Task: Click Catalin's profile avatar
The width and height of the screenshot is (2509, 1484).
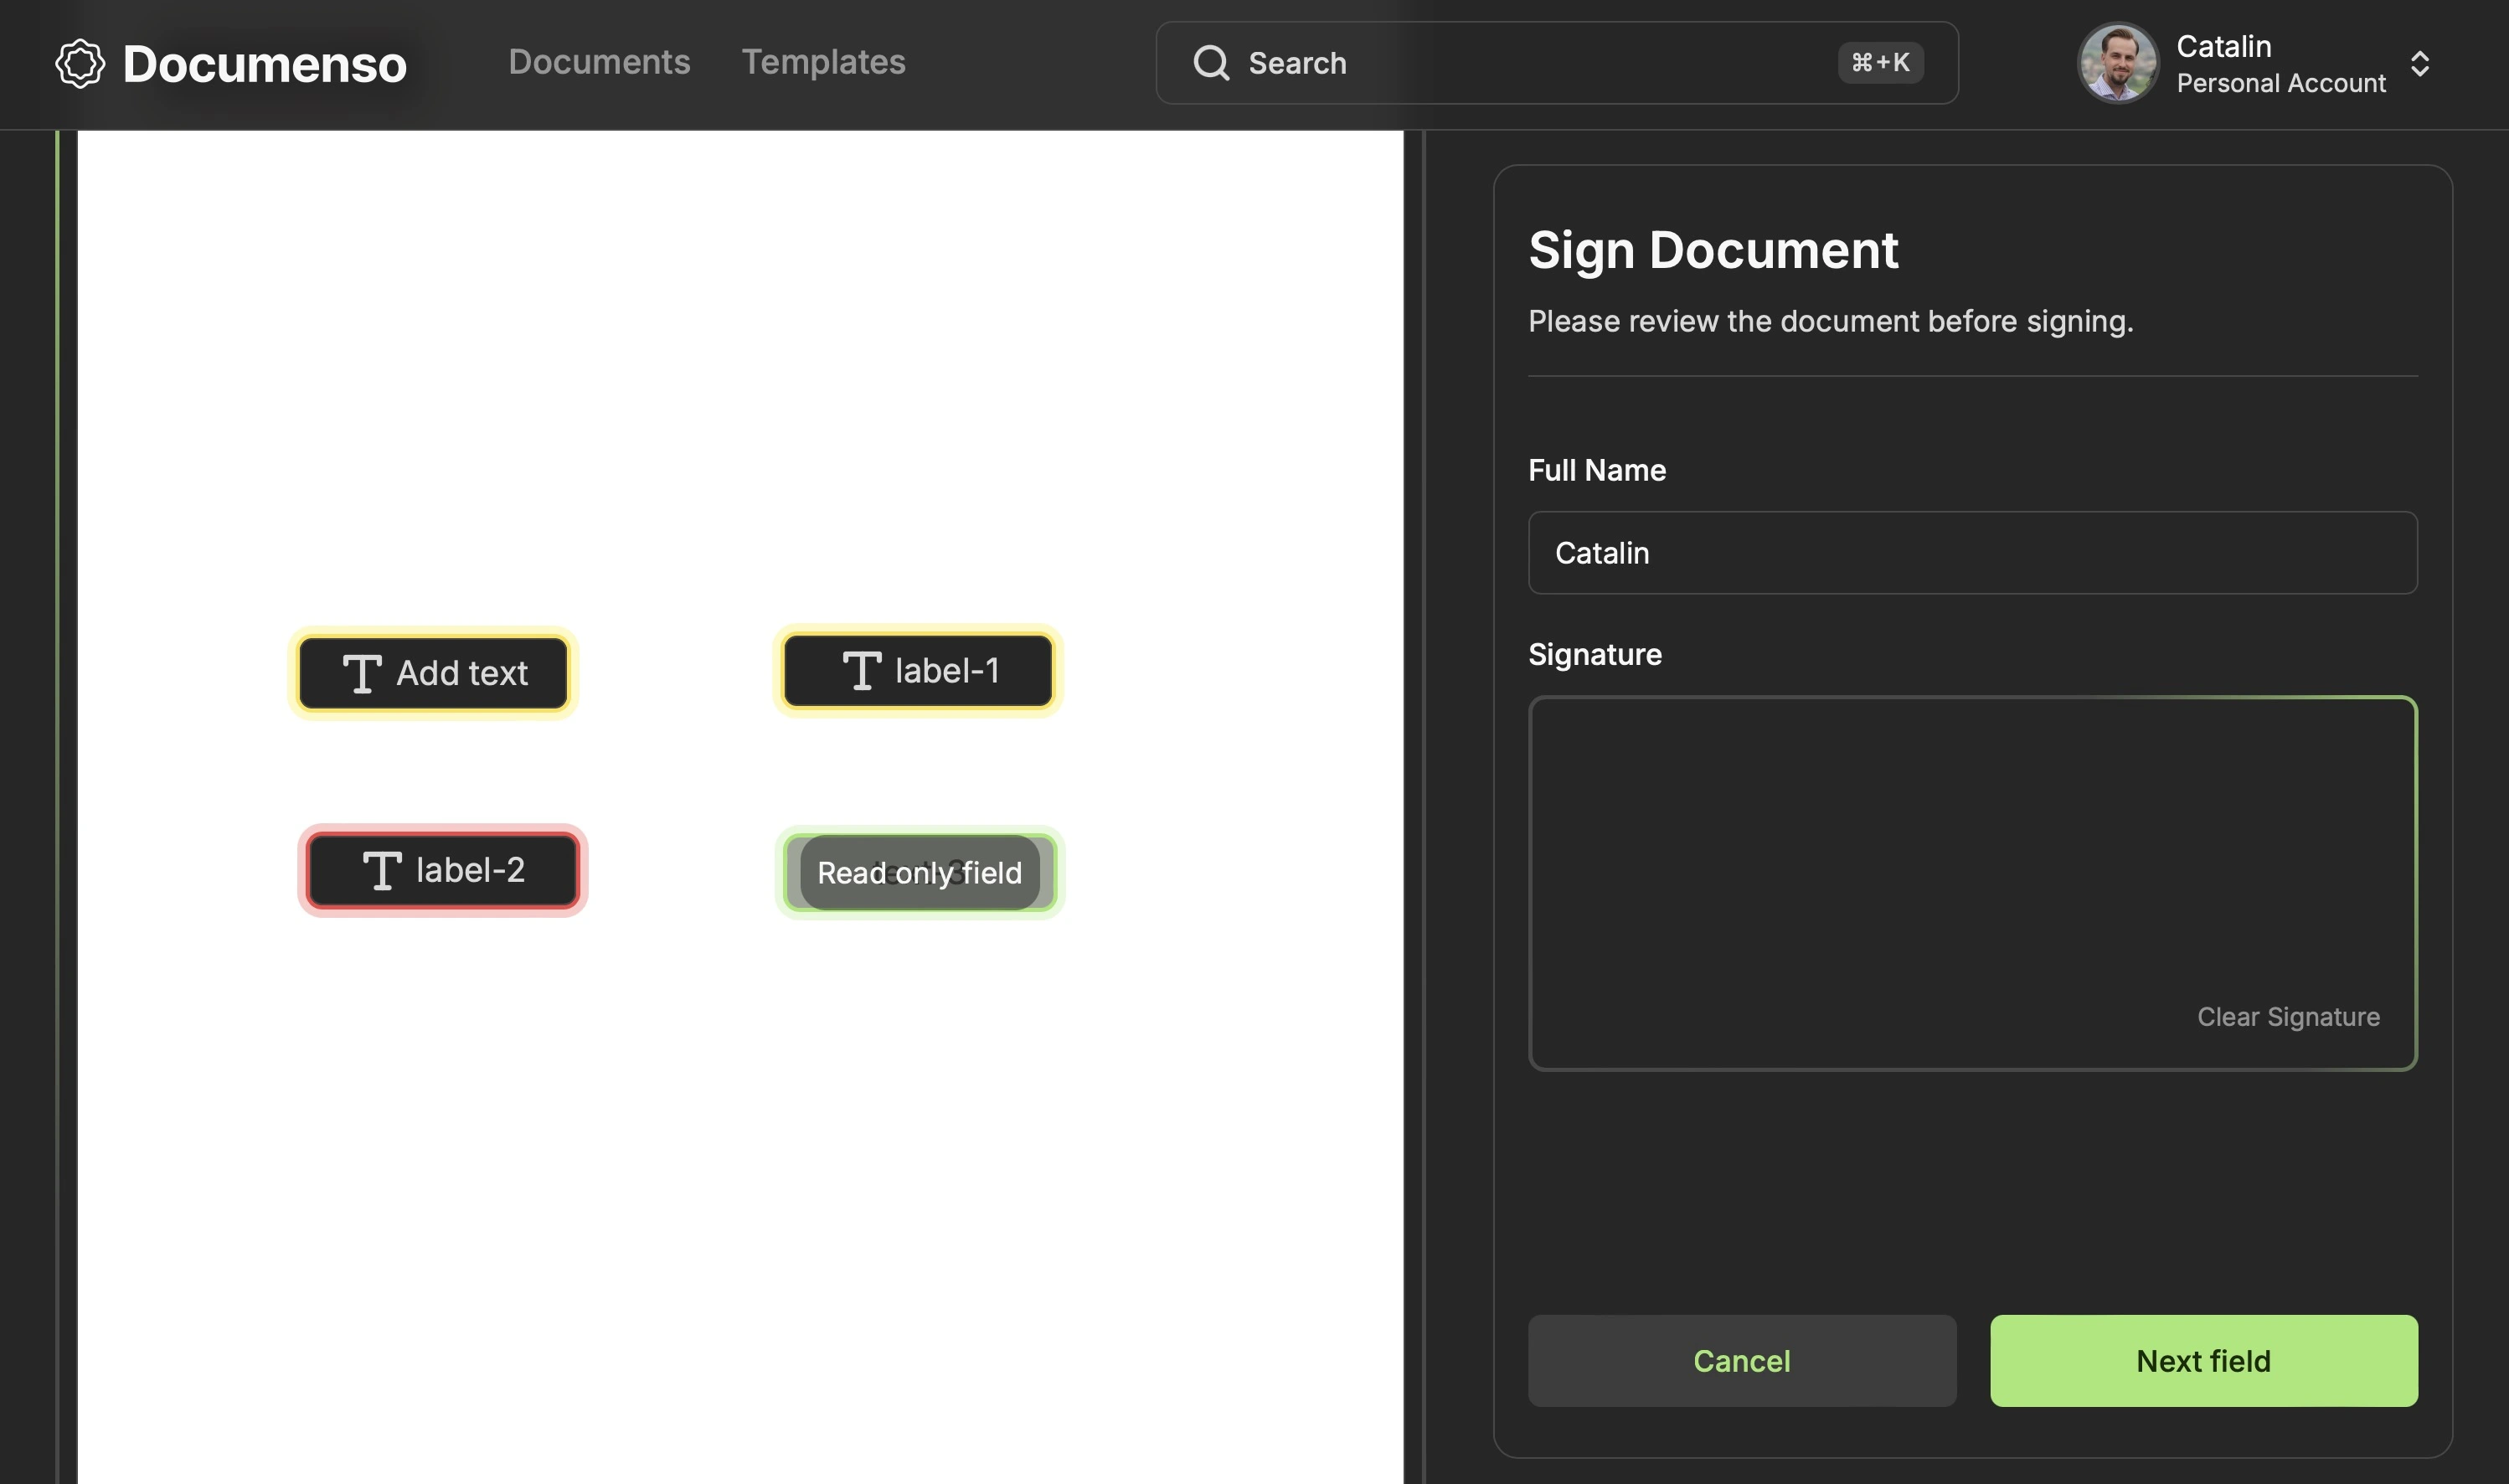Action: [x=2117, y=64]
